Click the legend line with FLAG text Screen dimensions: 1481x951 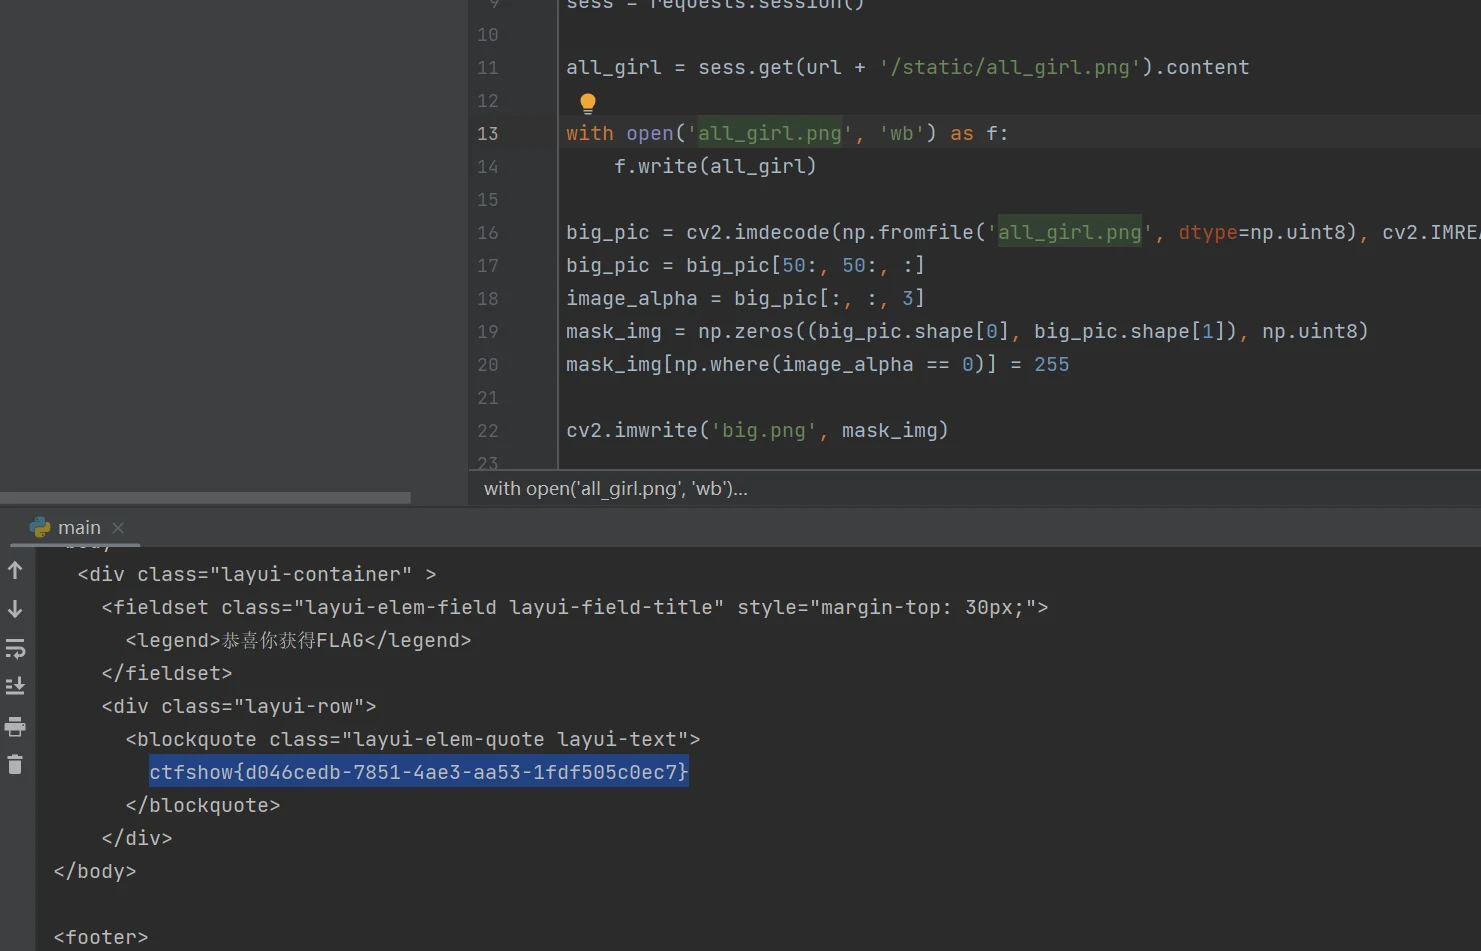(x=298, y=640)
